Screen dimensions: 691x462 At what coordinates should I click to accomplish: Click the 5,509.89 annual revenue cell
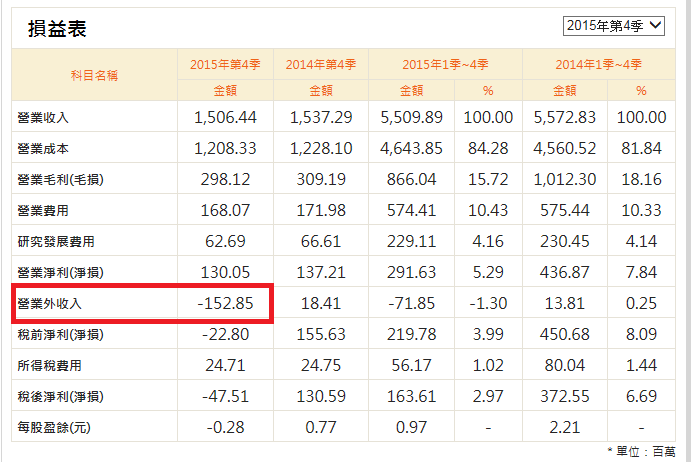[411, 117]
